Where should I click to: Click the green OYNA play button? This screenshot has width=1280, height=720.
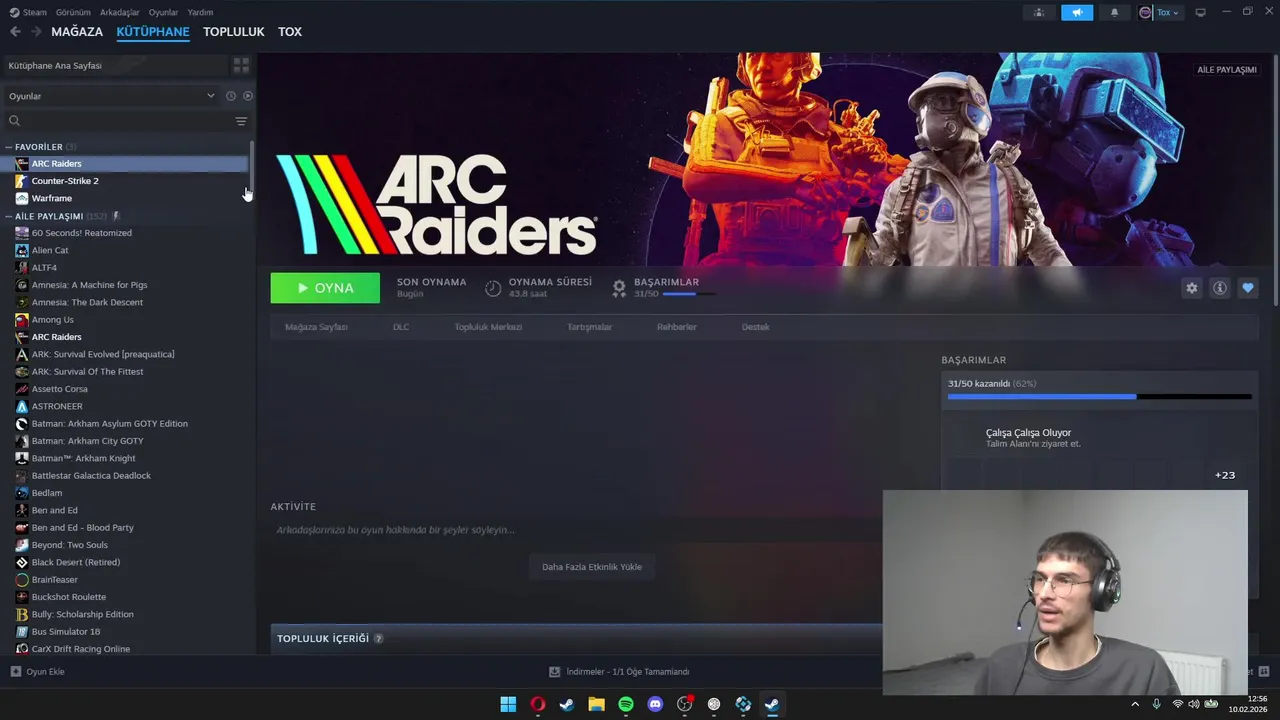325,288
